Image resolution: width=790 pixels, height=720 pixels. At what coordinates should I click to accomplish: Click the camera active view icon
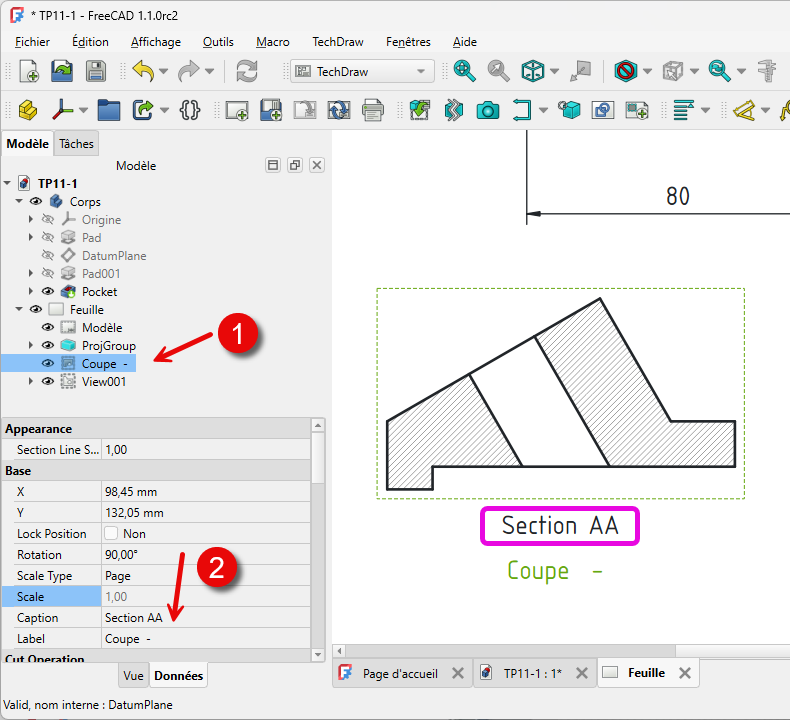(x=488, y=110)
